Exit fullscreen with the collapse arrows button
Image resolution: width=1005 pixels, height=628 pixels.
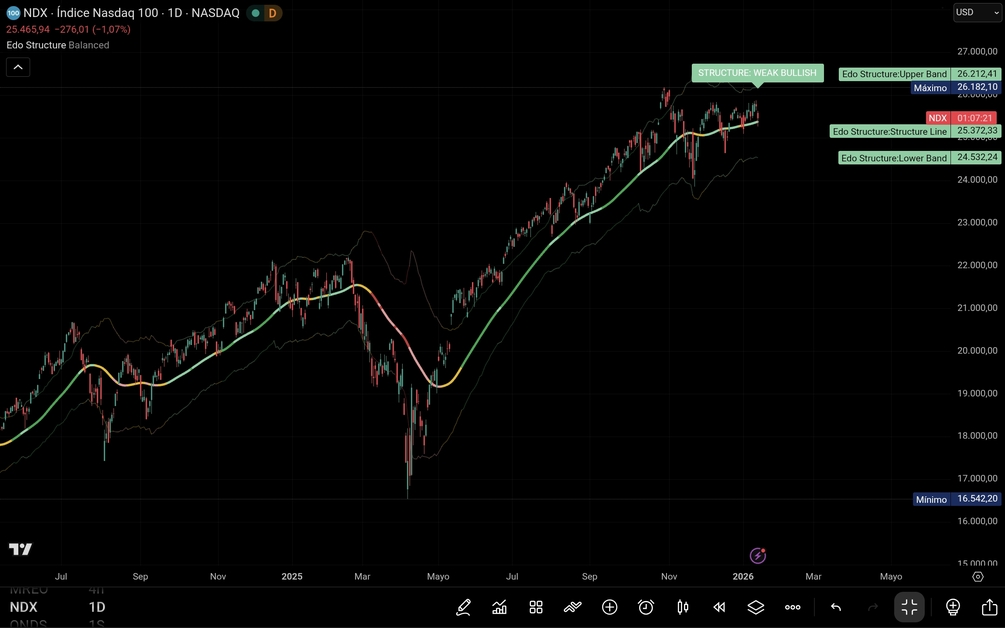click(909, 607)
